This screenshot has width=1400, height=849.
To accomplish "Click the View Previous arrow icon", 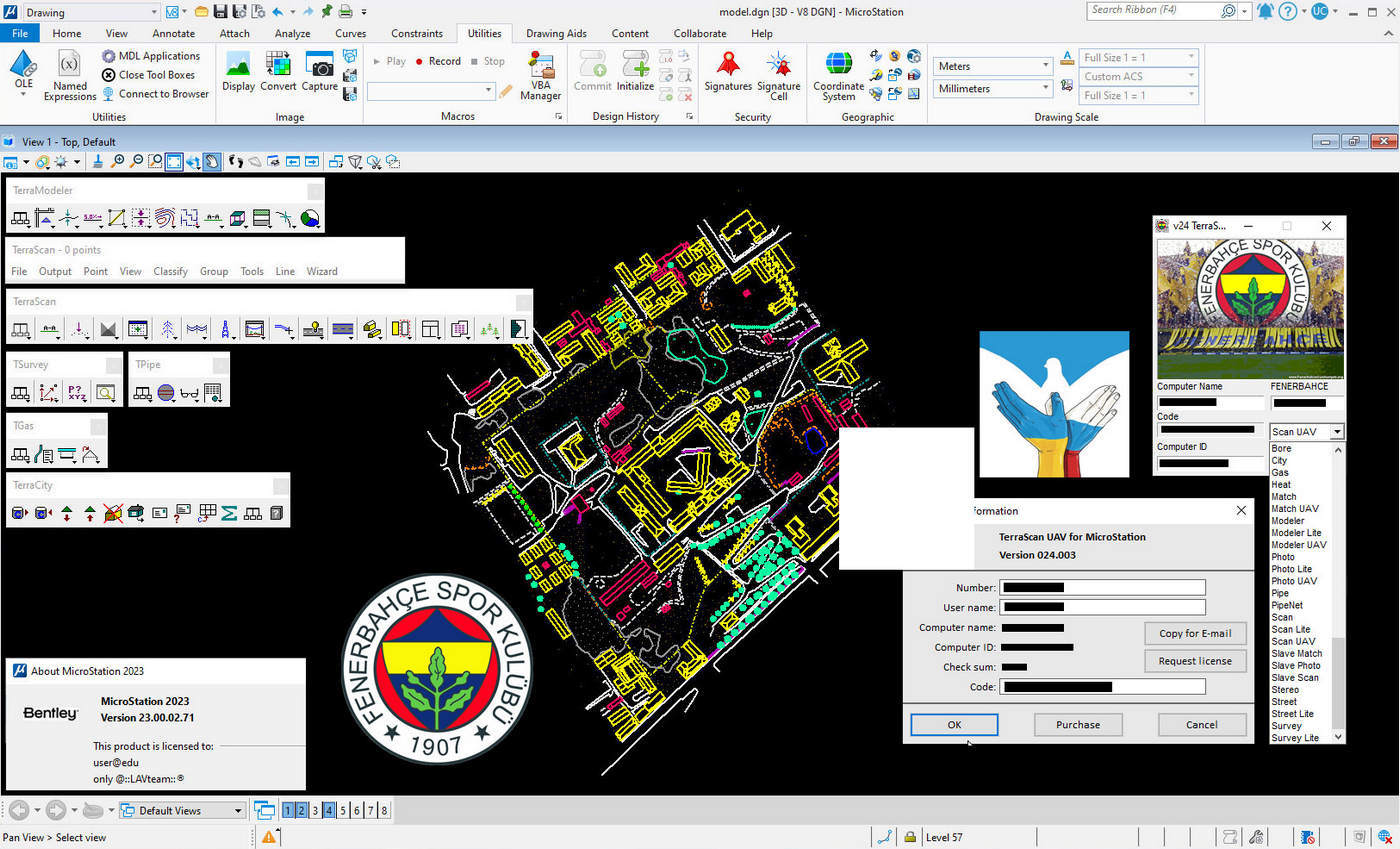I will pyautogui.click(x=293, y=161).
